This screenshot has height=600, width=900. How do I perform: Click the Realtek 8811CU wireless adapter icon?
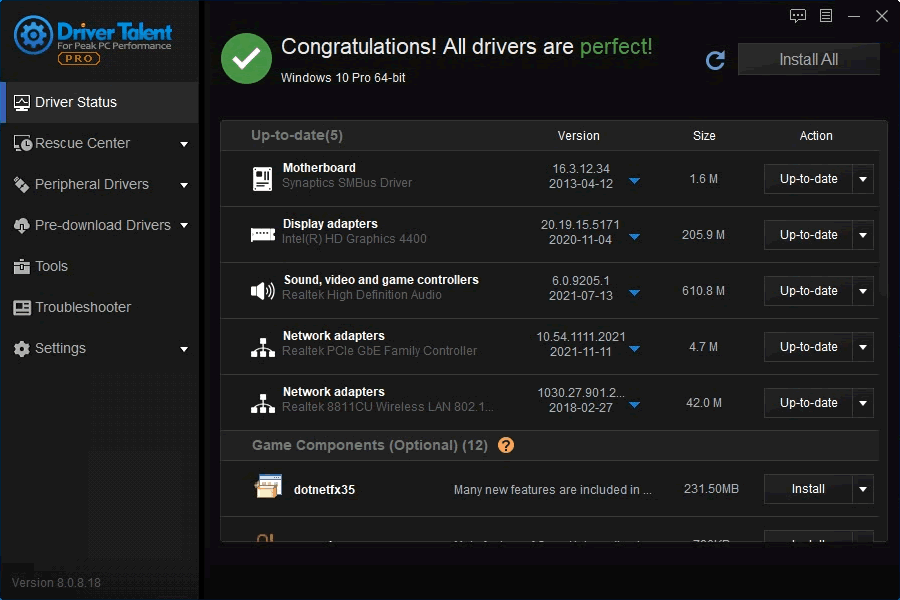pyautogui.click(x=263, y=403)
